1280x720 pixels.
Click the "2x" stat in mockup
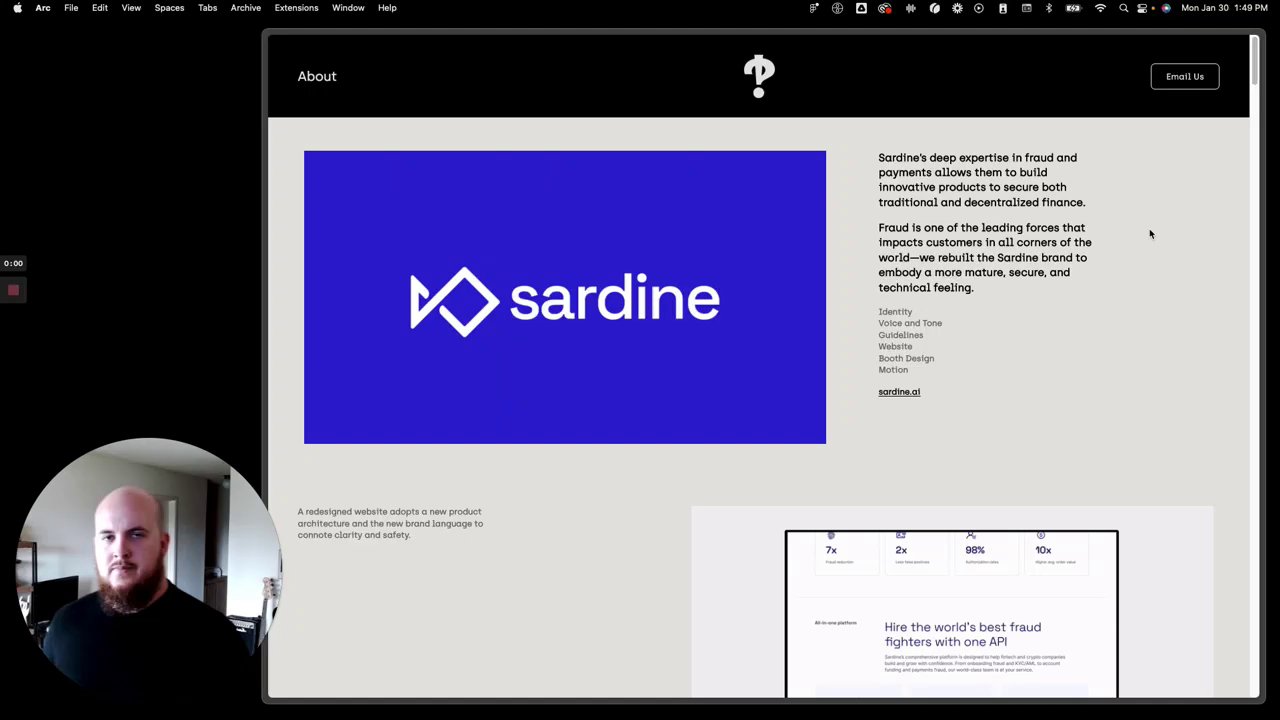point(901,550)
